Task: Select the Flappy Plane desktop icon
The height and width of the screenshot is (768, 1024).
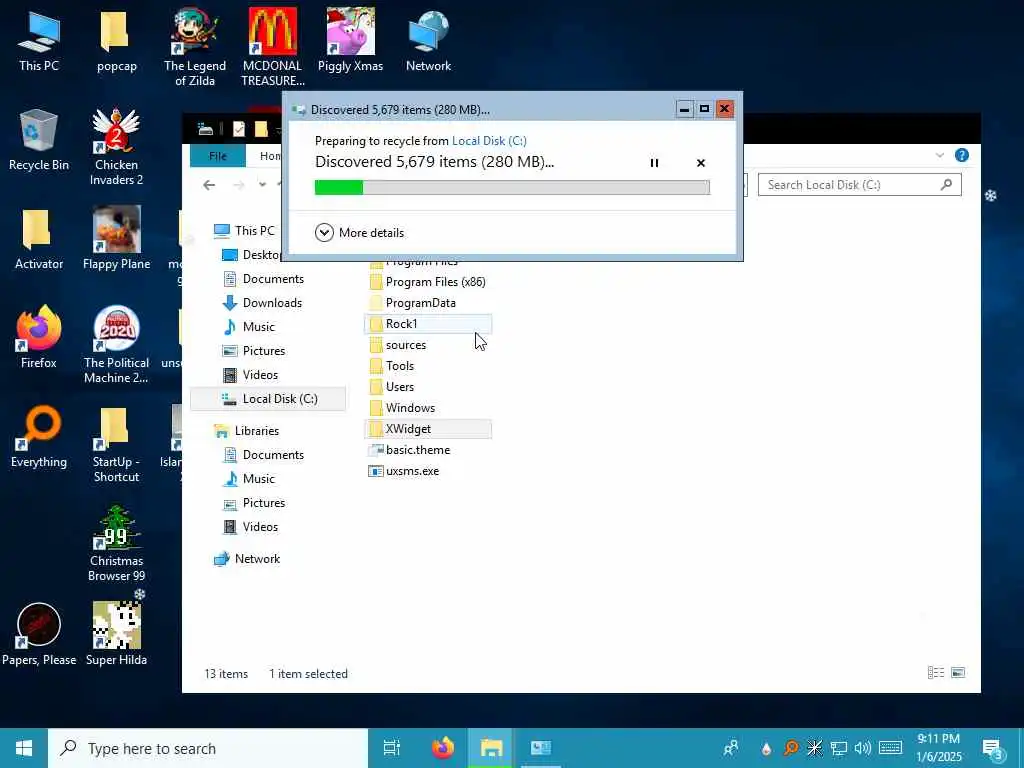Action: pyautogui.click(x=116, y=239)
